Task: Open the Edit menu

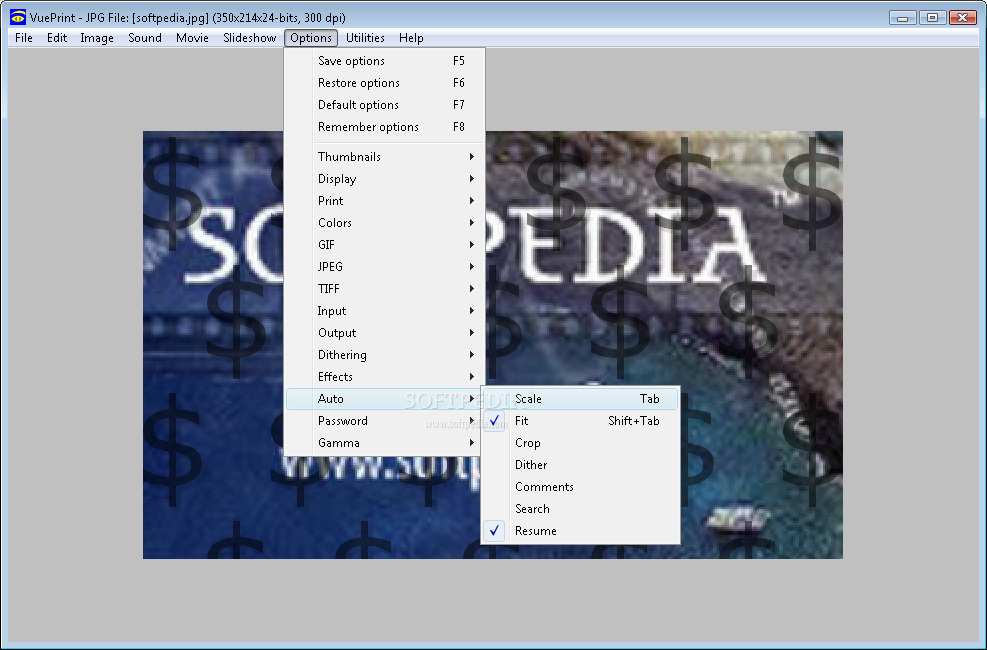Action: tap(57, 38)
